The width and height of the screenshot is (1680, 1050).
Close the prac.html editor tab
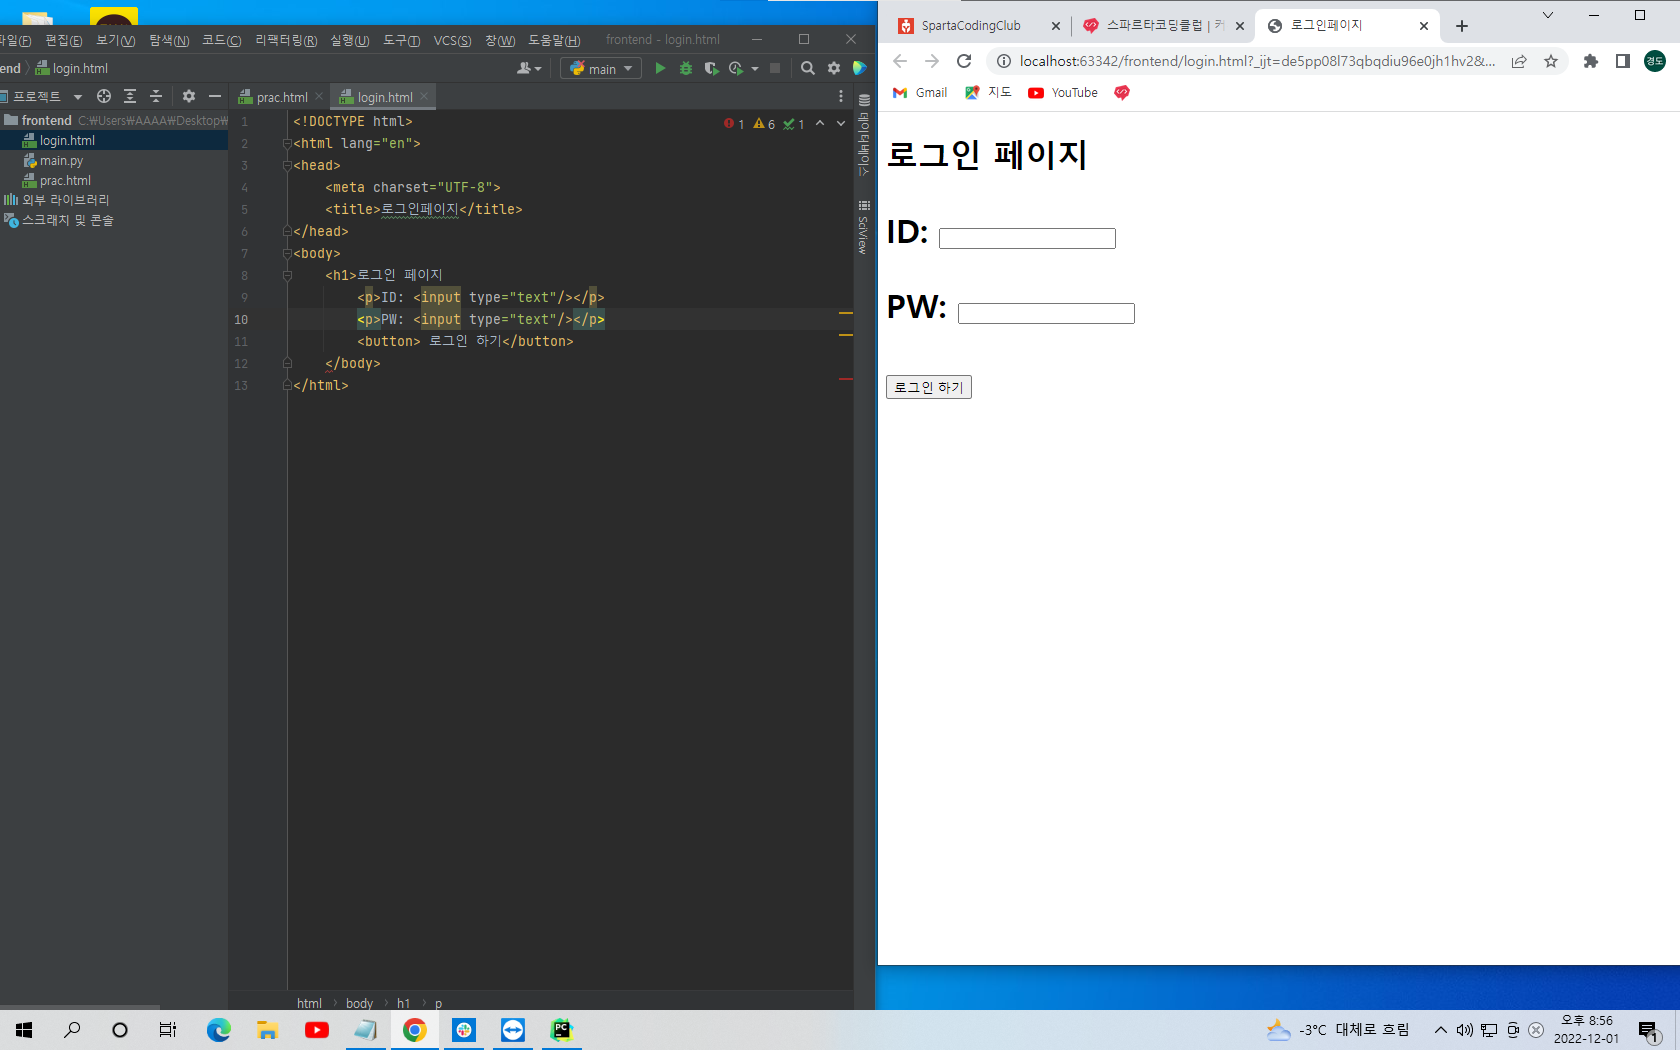point(319,96)
